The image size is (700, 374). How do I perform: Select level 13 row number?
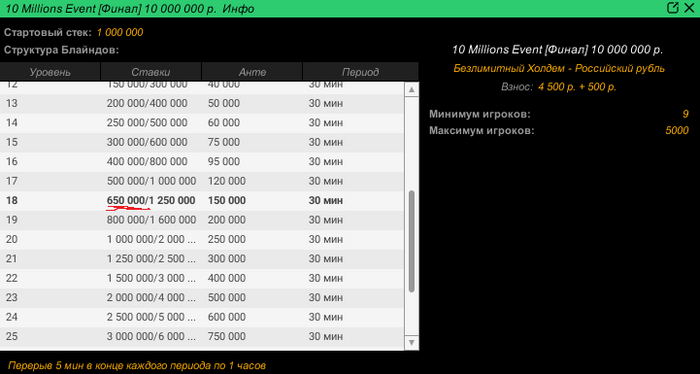click(x=12, y=104)
